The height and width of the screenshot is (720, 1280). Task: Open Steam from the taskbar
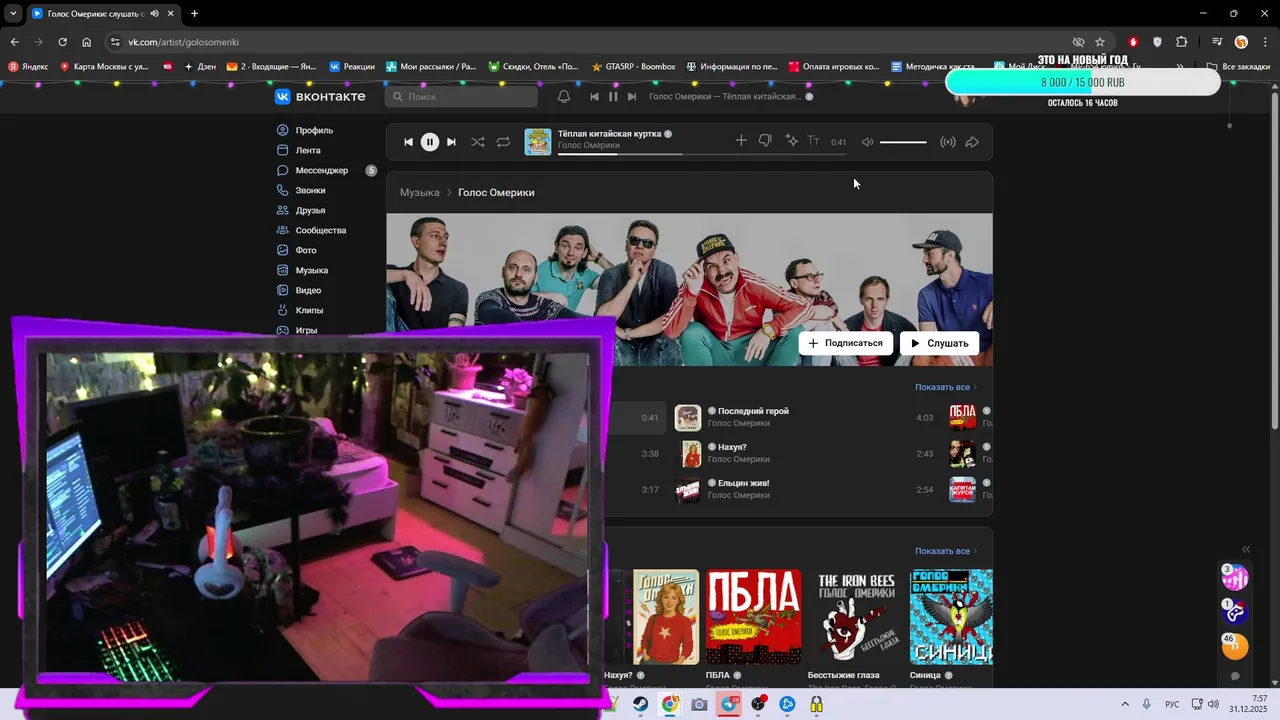tap(640, 704)
